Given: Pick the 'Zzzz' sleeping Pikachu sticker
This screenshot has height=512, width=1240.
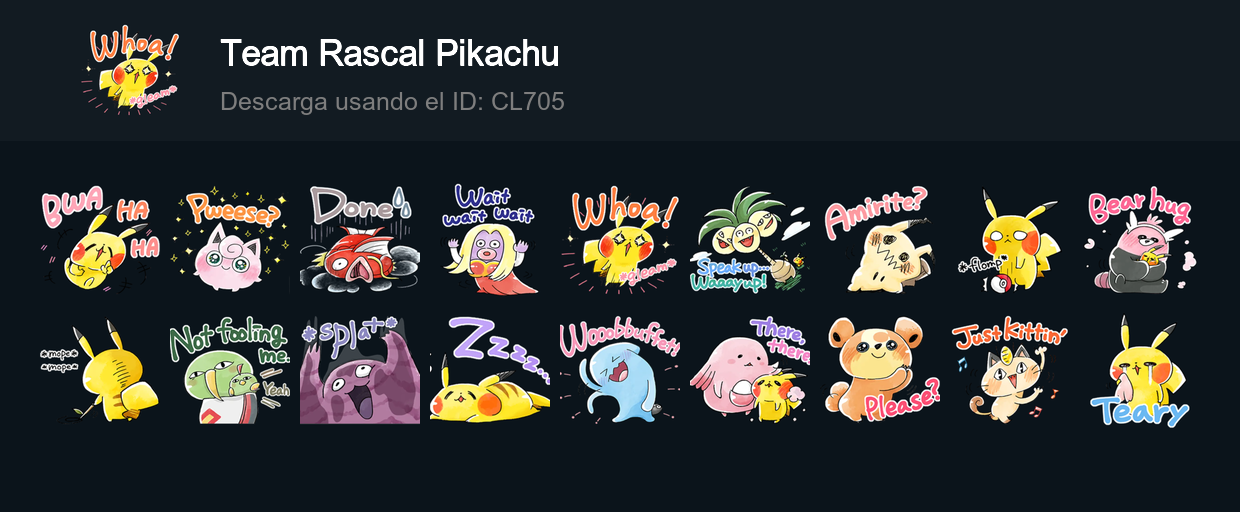Looking at the screenshot, I should click(x=490, y=370).
